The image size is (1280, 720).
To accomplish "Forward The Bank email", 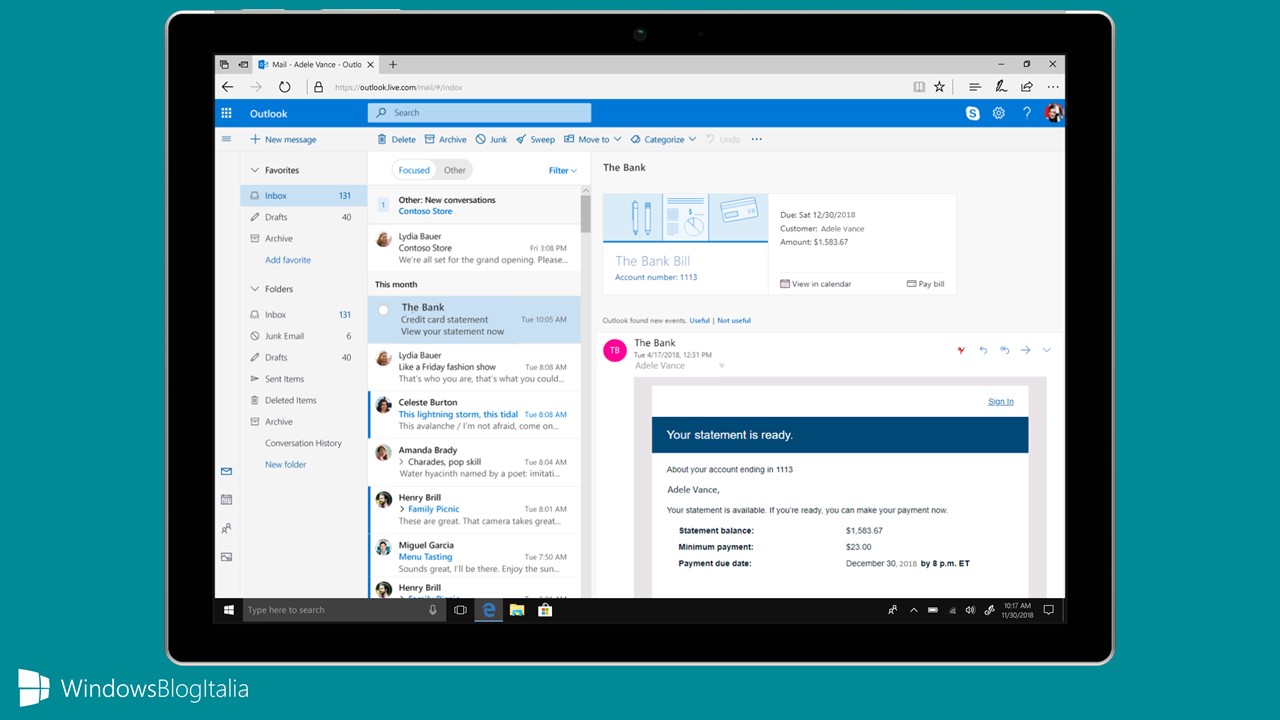I will pos(1025,350).
